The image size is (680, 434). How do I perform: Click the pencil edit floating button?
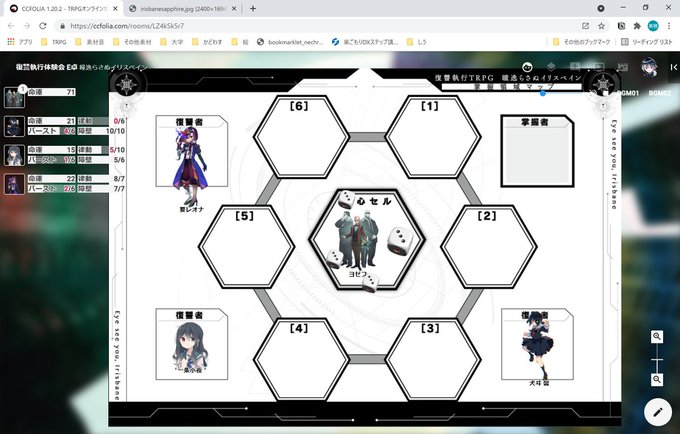coord(658,412)
